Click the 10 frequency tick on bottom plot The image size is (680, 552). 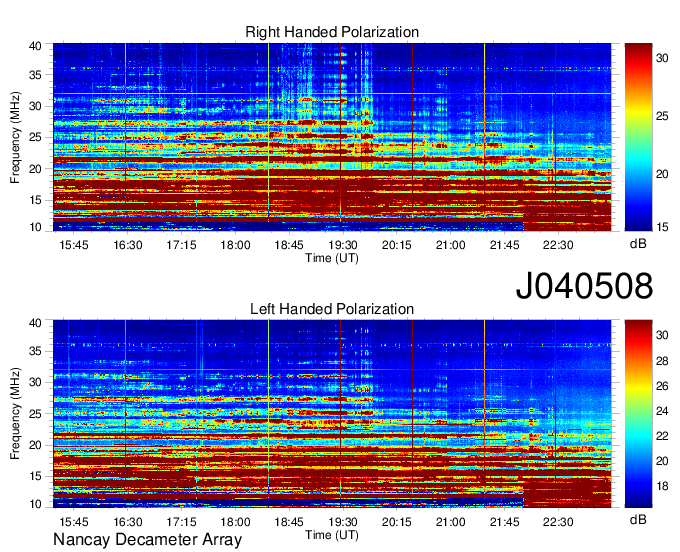click(x=36, y=504)
